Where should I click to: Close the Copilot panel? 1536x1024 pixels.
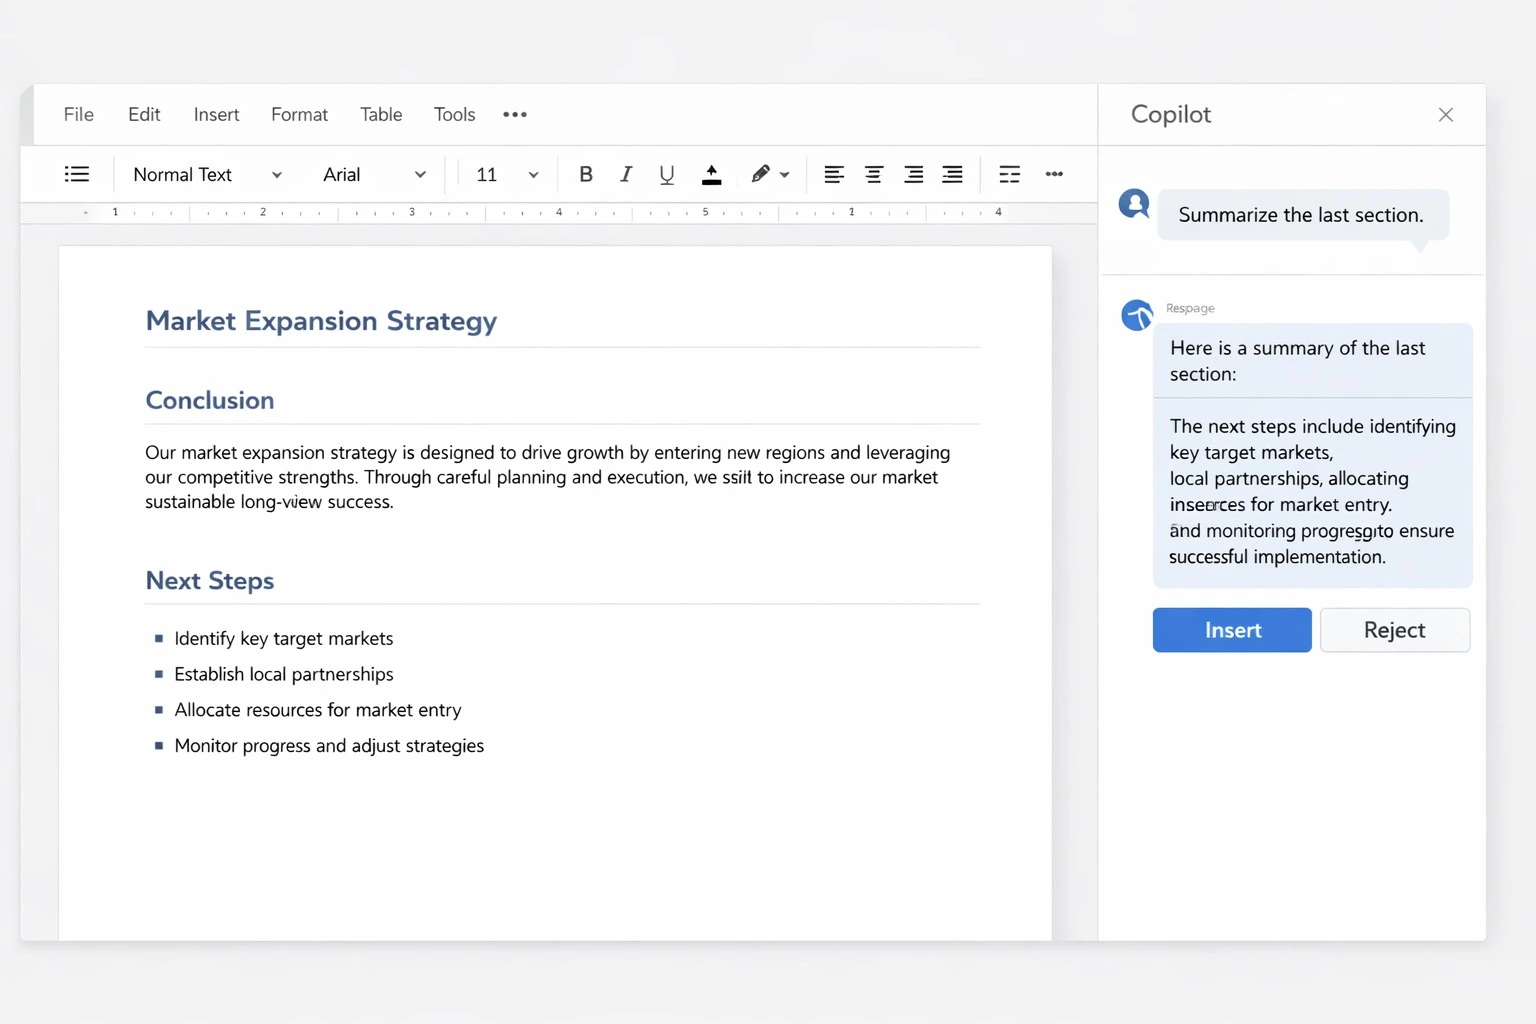click(x=1446, y=114)
